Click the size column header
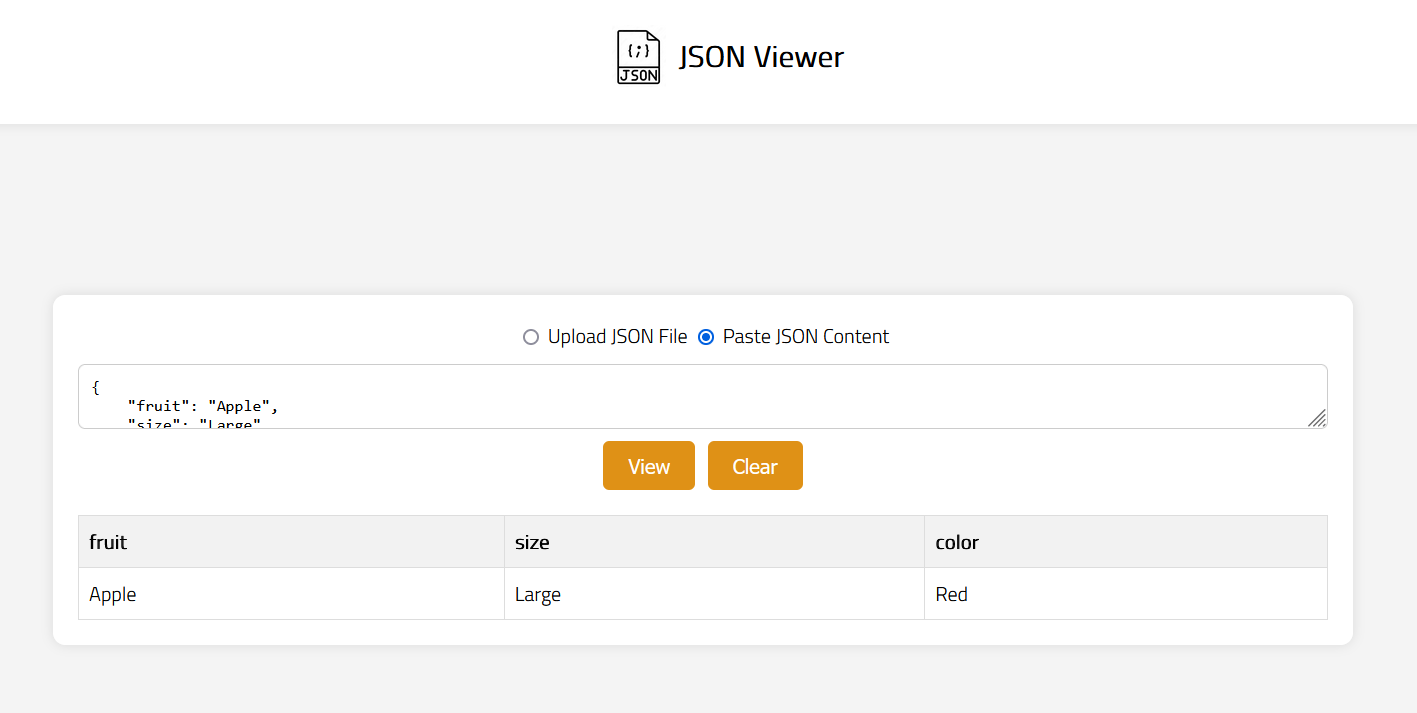This screenshot has width=1417, height=713. coord(714,542)
